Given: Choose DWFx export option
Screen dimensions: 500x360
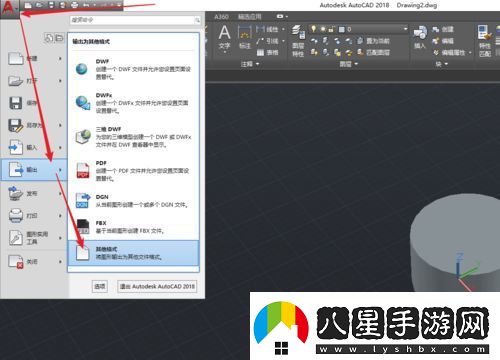Looking at the screenshot, I should tap(133, 103).
